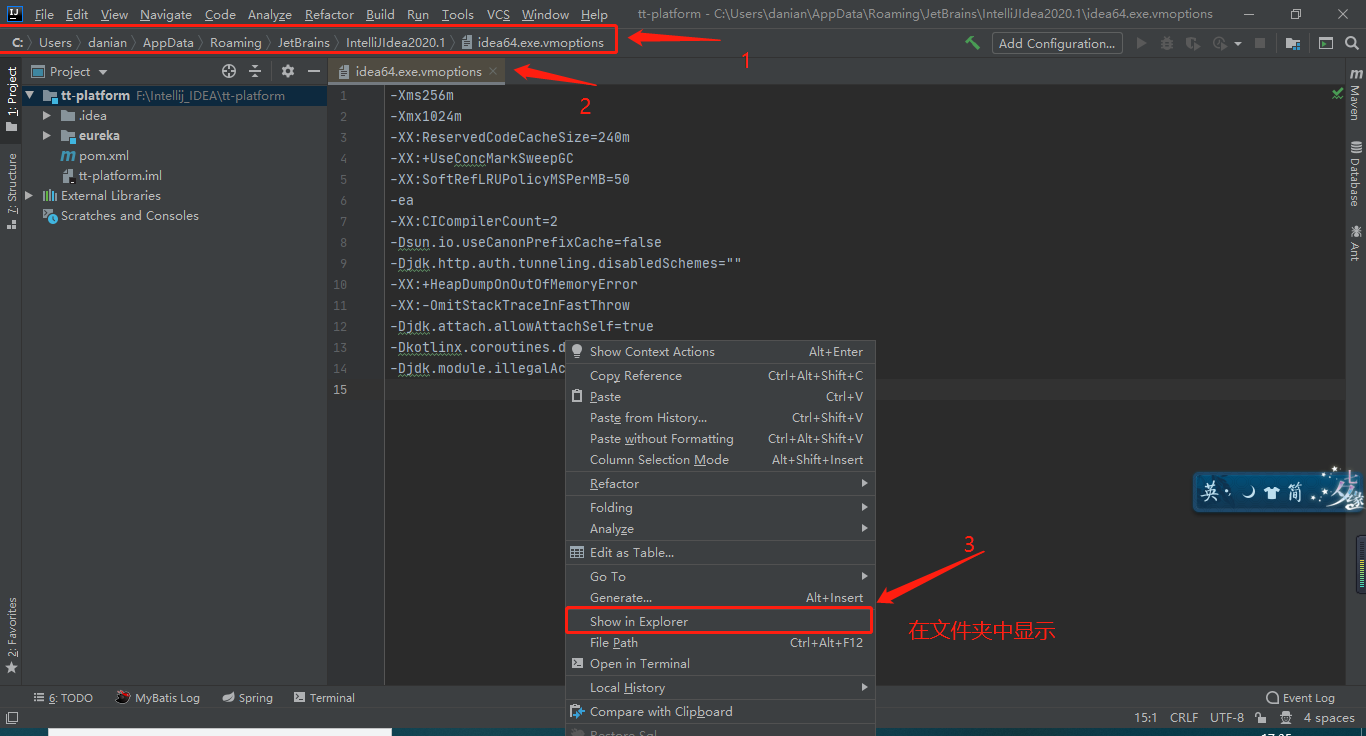Click the Stop square icon in toolbar
1366x736 pixels.
point(1260,43)
